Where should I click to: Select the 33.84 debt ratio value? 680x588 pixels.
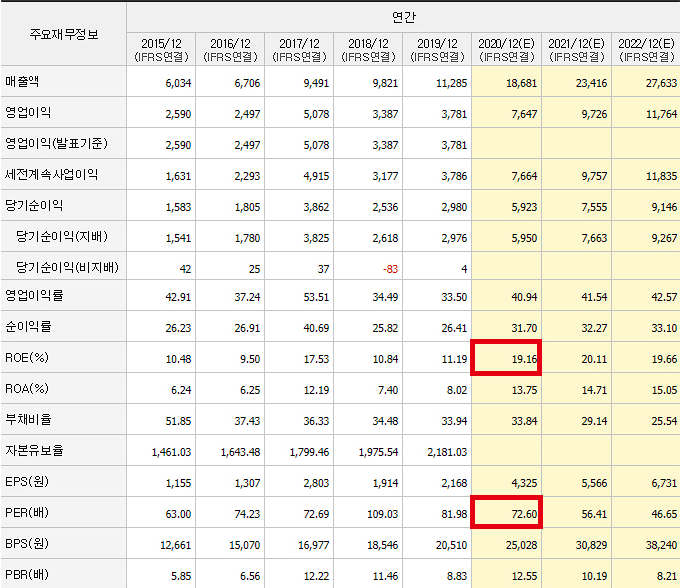click(524, 421)
